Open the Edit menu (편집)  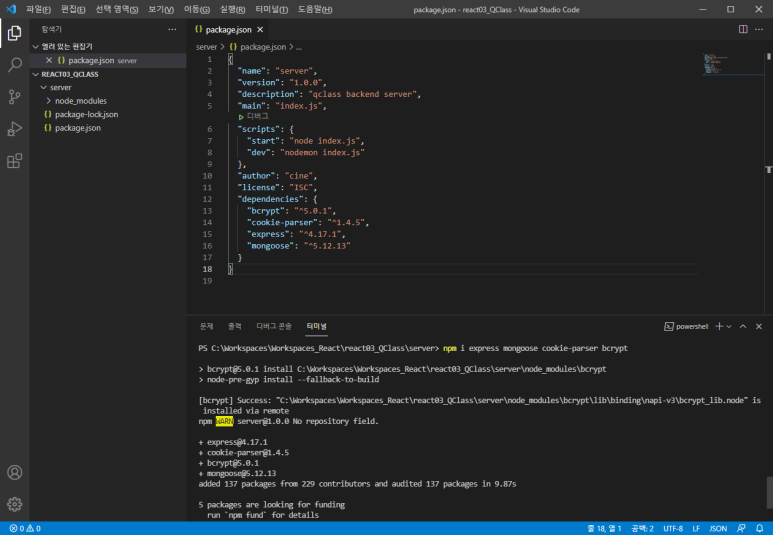[x=73, y=9]
